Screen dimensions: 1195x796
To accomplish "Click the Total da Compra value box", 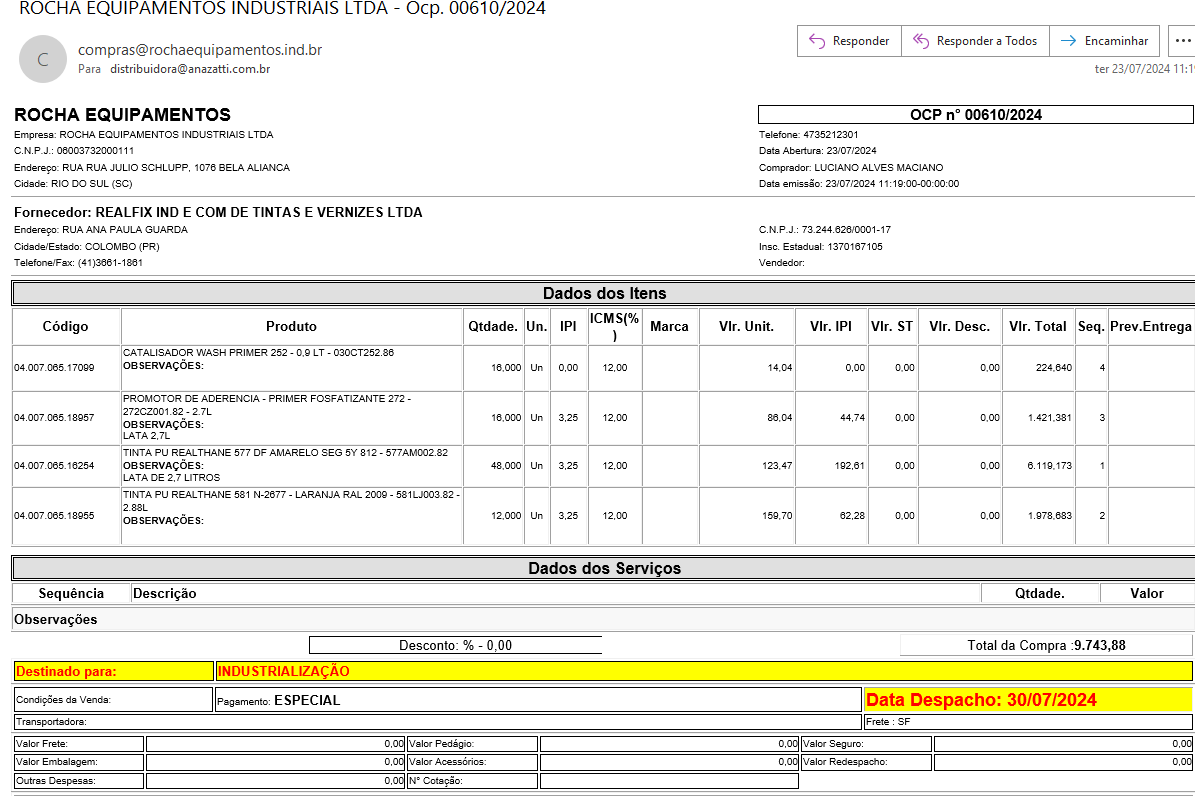I will tap(1046, 645).
